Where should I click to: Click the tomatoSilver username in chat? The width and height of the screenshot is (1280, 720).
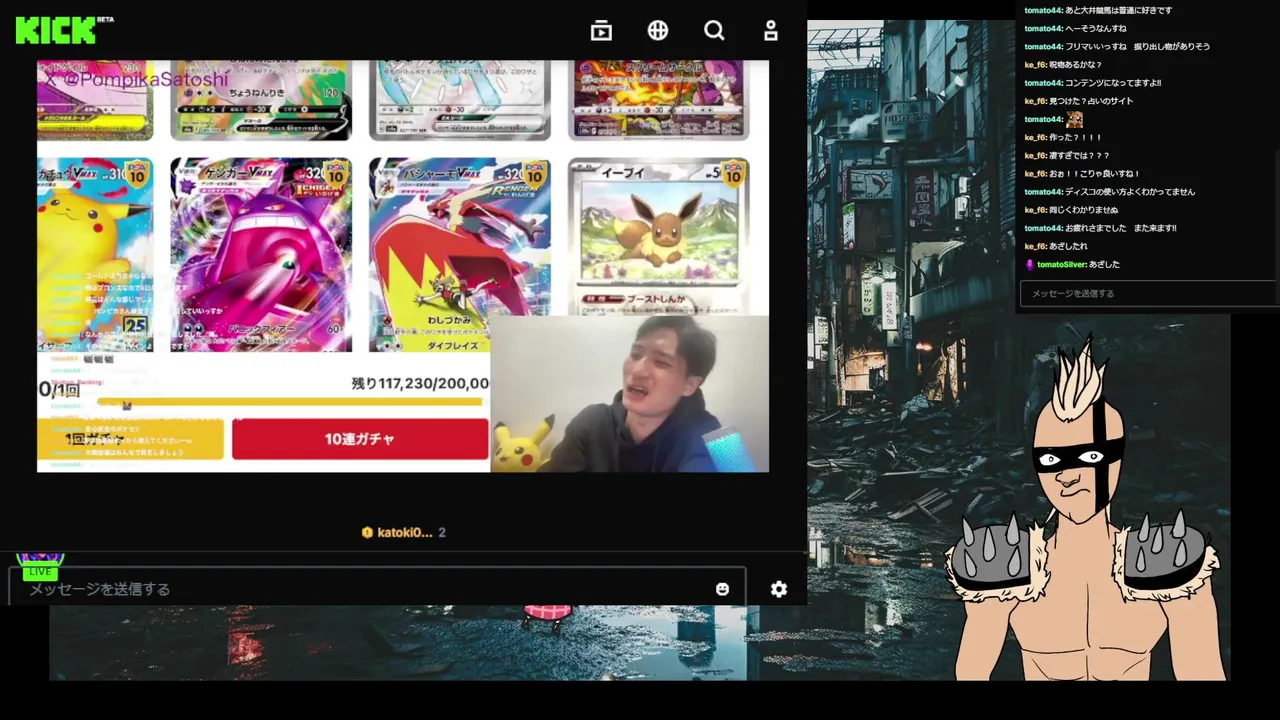point(1062,264)
